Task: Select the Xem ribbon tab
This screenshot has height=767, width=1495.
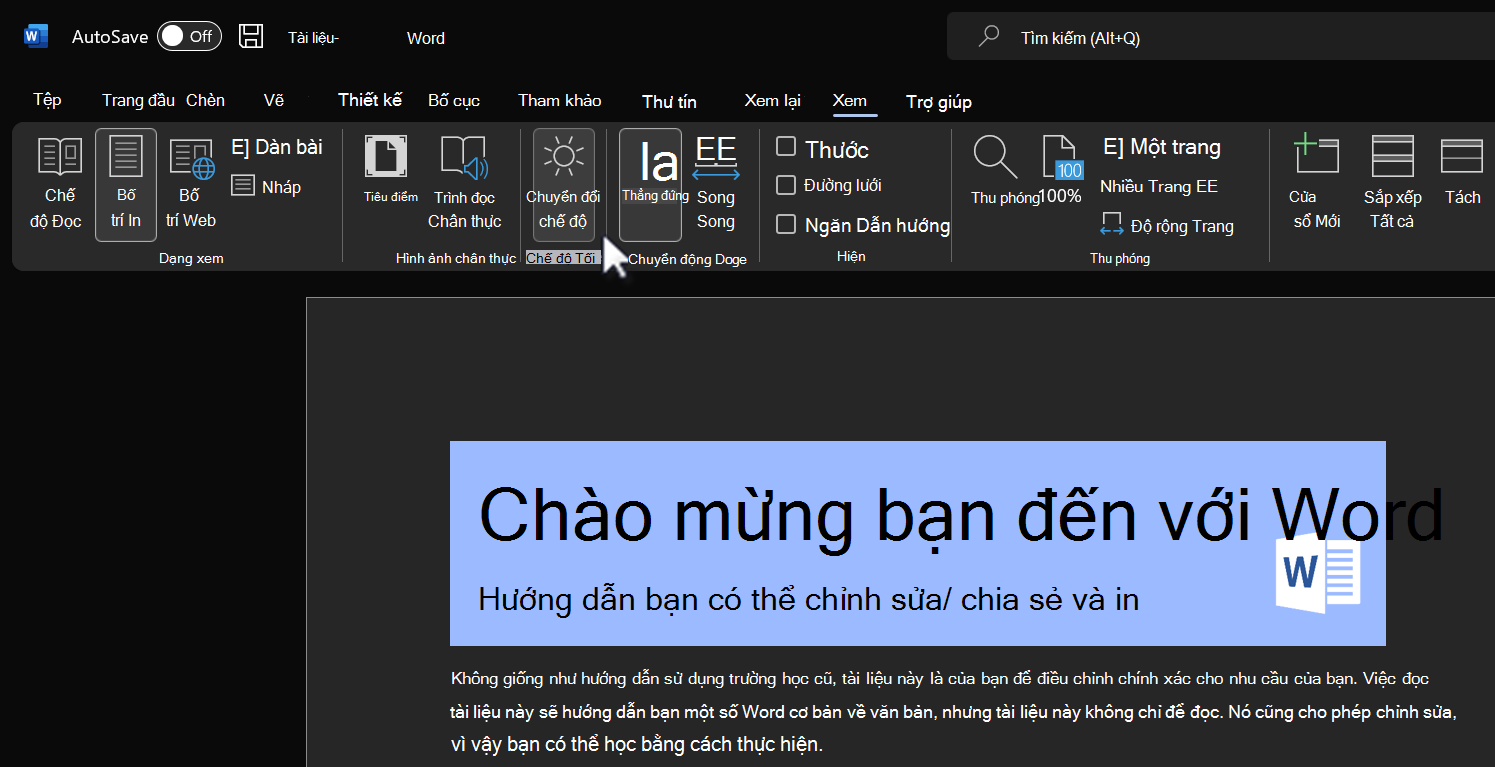Action: coord(850,100)
